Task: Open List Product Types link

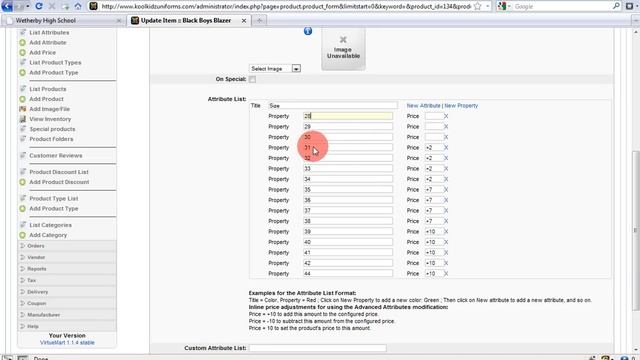Action: [55, 62]
